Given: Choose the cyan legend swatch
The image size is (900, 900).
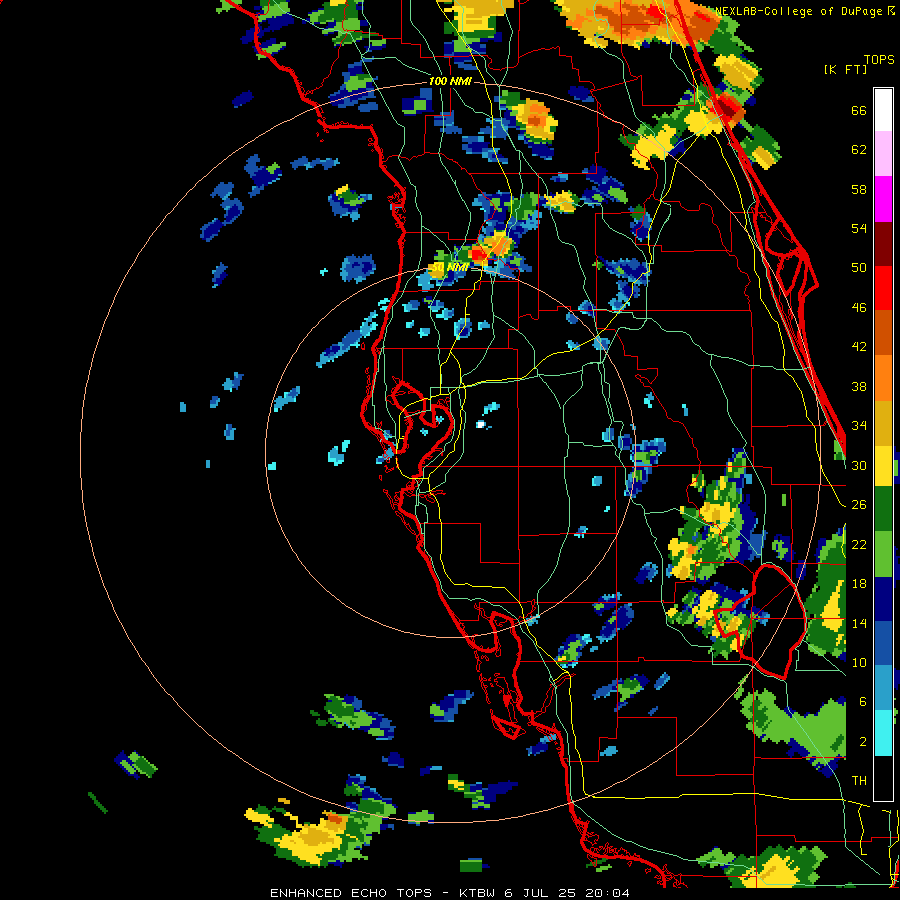Looking at the screenshot, I should click(x=883, y=733).
